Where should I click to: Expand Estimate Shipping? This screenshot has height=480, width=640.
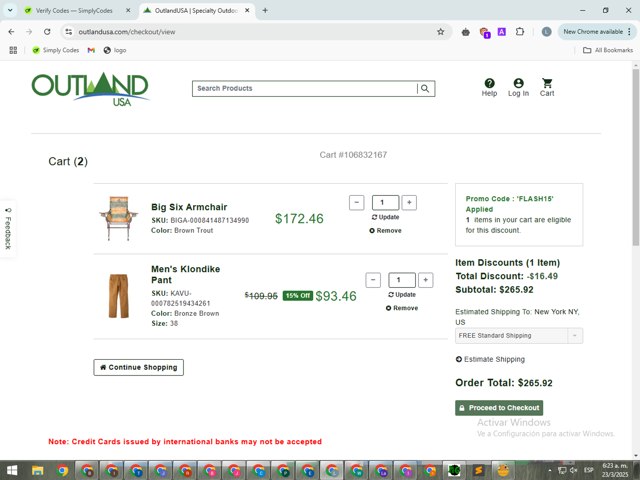point(490,359)
